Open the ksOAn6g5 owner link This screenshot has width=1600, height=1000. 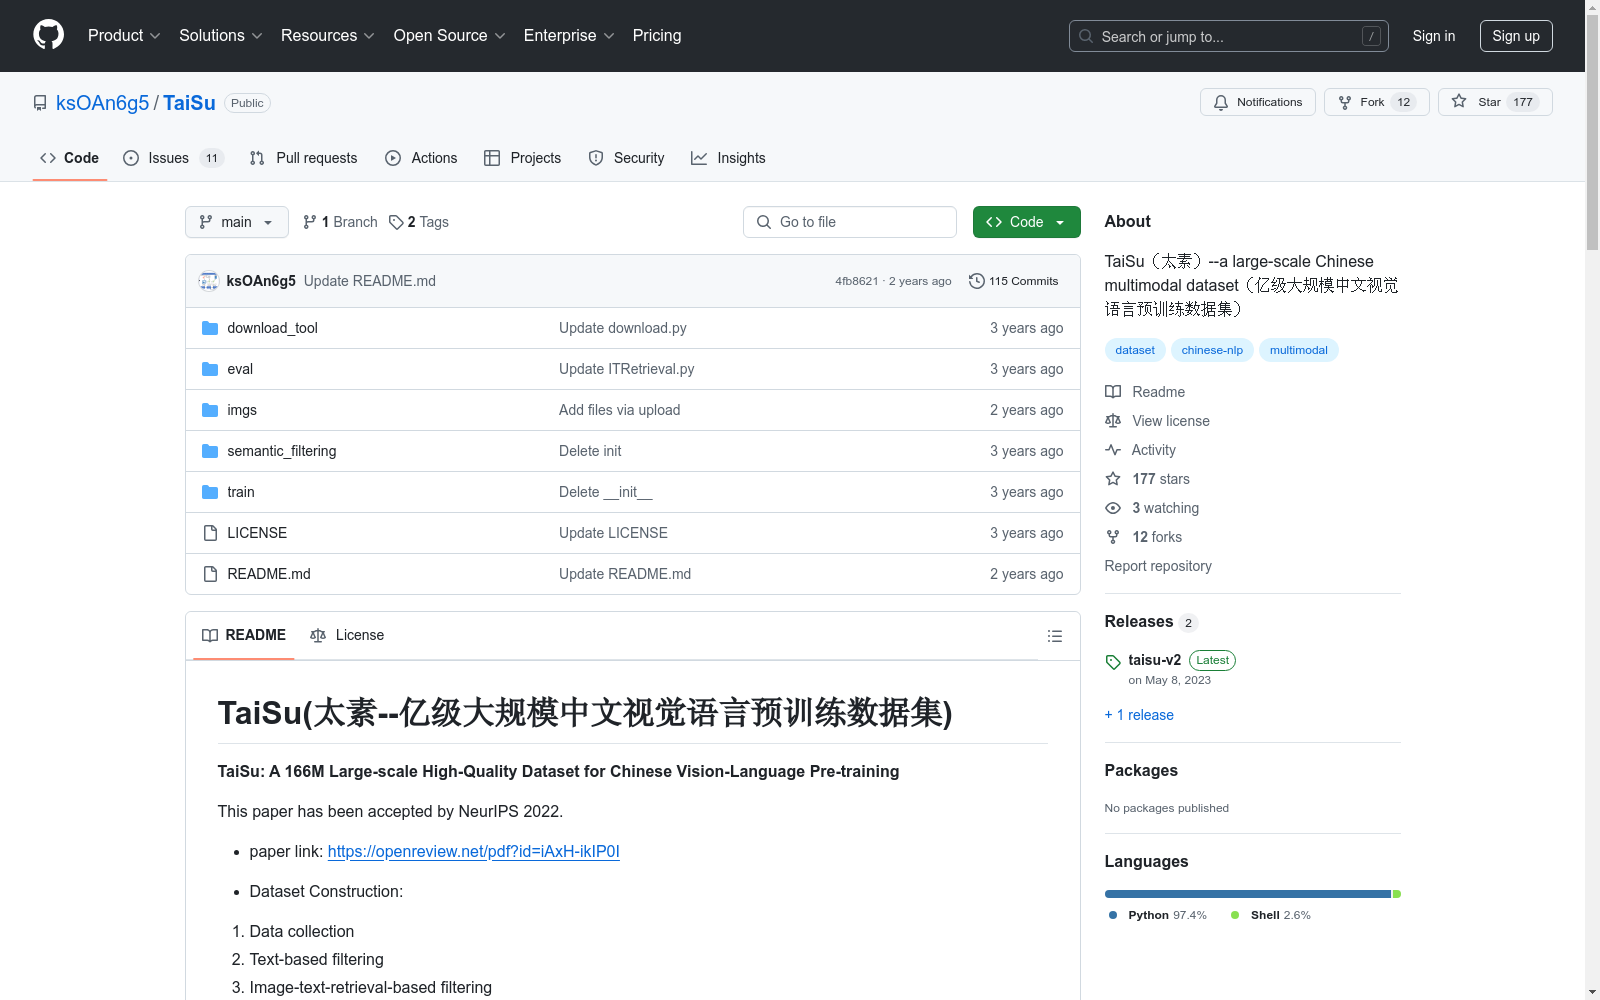(102, 103)
